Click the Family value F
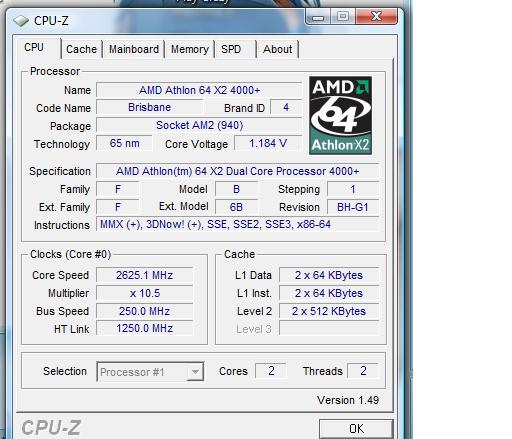Image resolution: width=512 pixels, height=439 pixels. tap(118, 189)
